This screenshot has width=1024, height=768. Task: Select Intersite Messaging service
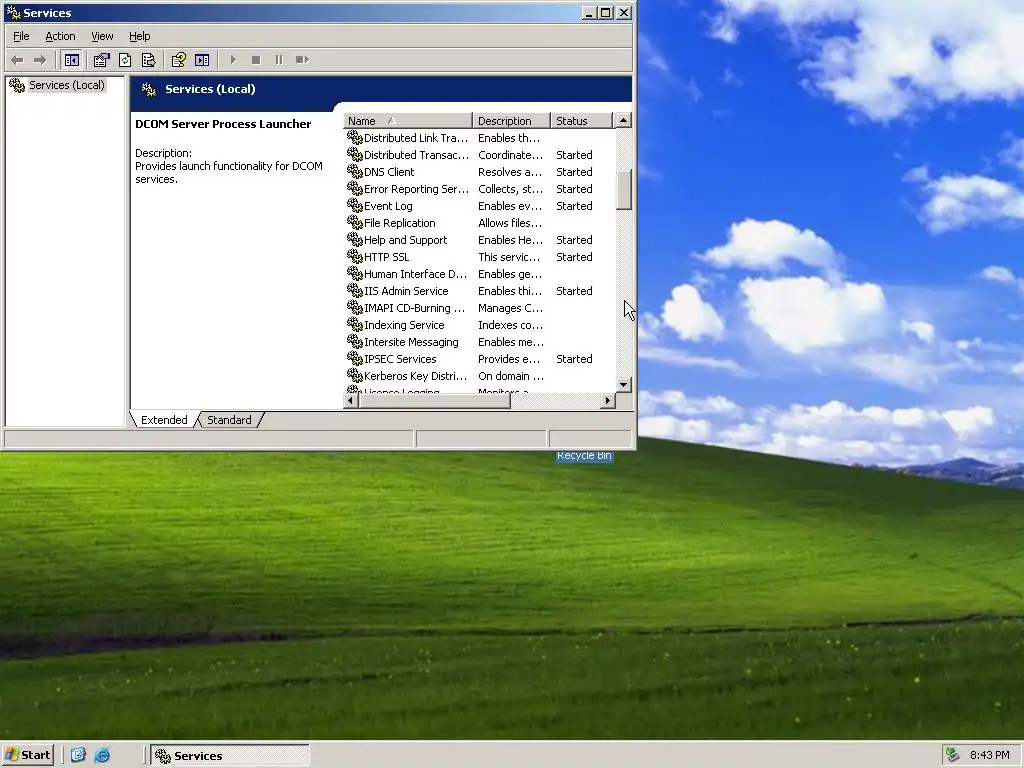point(479,342)
